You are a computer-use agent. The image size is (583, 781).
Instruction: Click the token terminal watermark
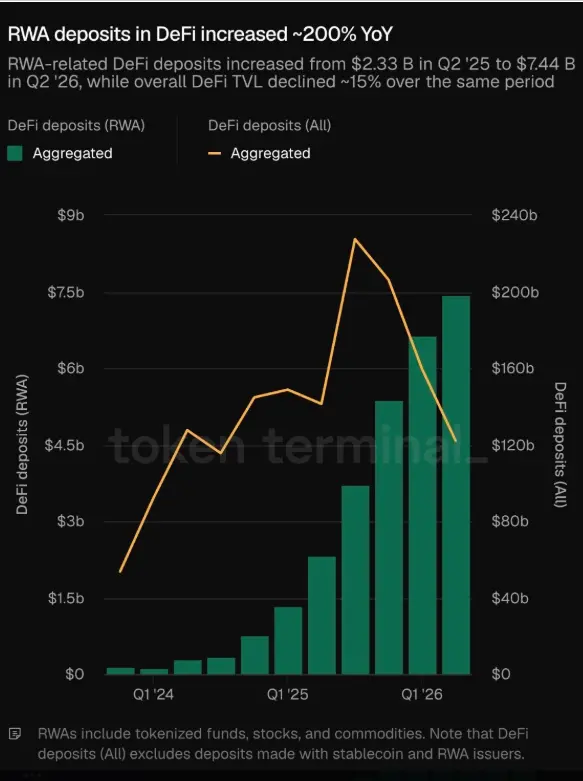pyautogui.click(x=297, y=445)
